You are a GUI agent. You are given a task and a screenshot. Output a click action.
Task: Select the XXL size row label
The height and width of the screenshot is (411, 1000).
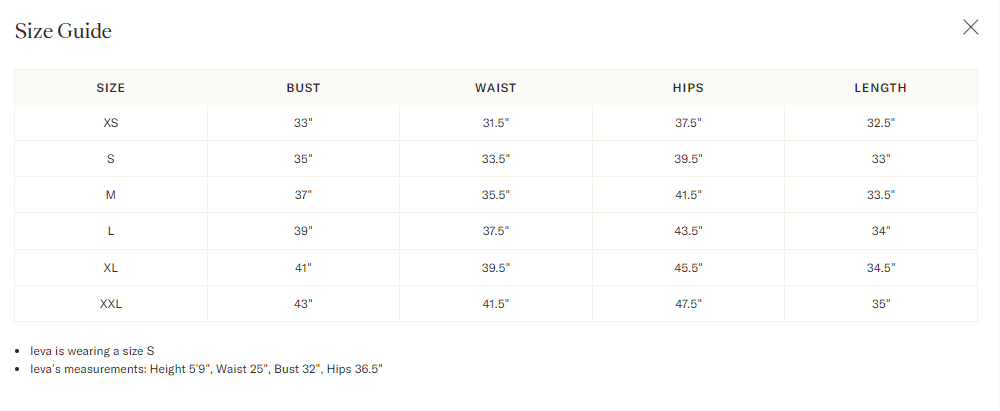[x=111, y=304]
